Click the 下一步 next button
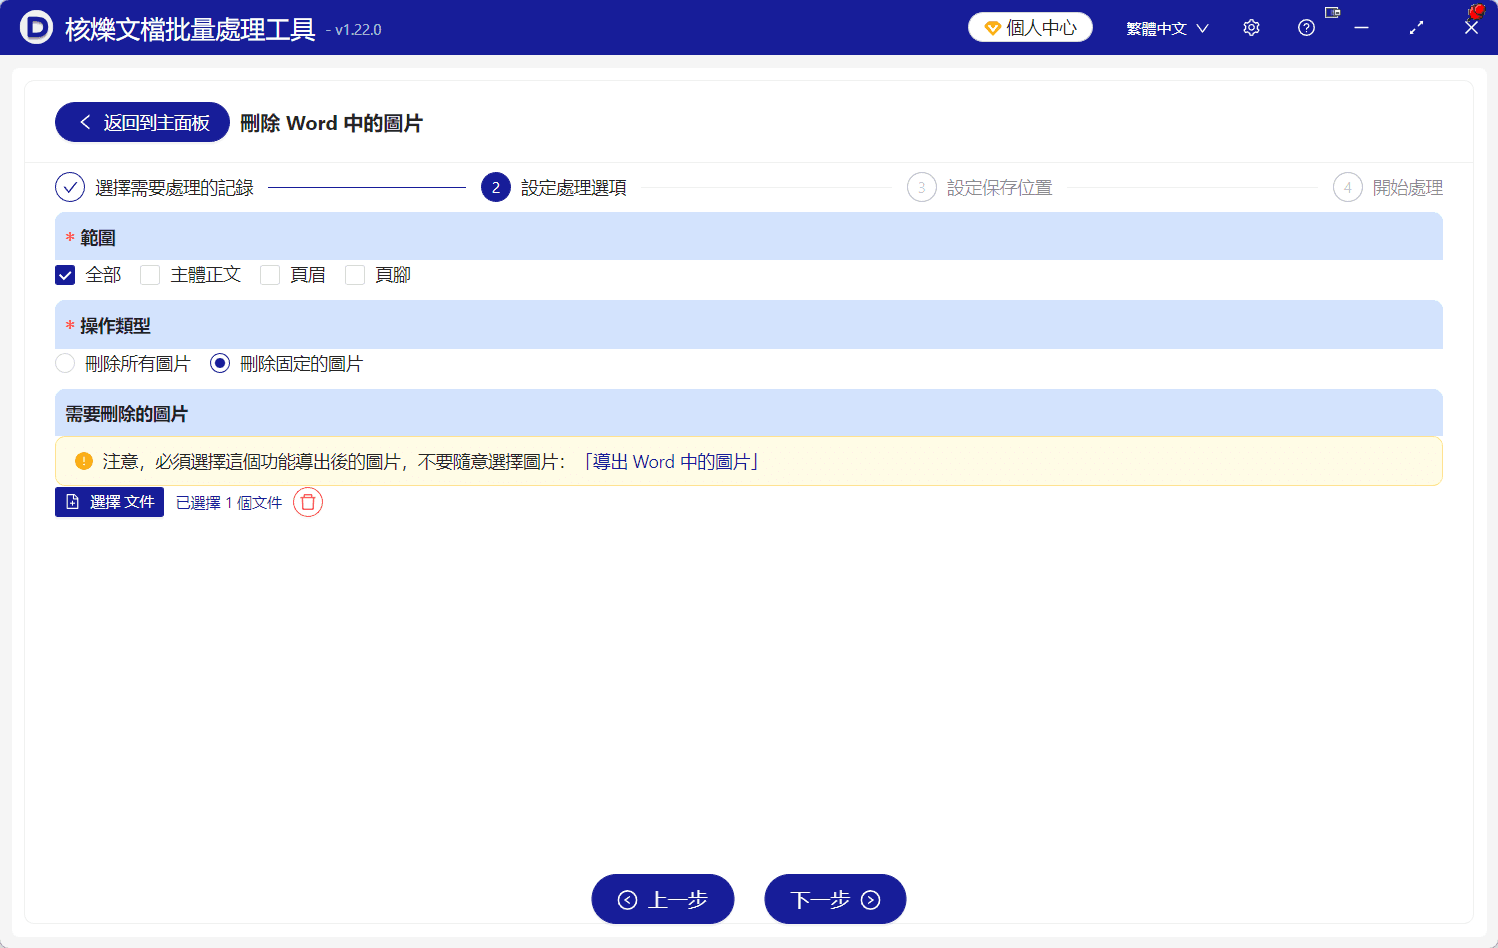Viewport: 1498px width, 948px height. pos(835,898)
